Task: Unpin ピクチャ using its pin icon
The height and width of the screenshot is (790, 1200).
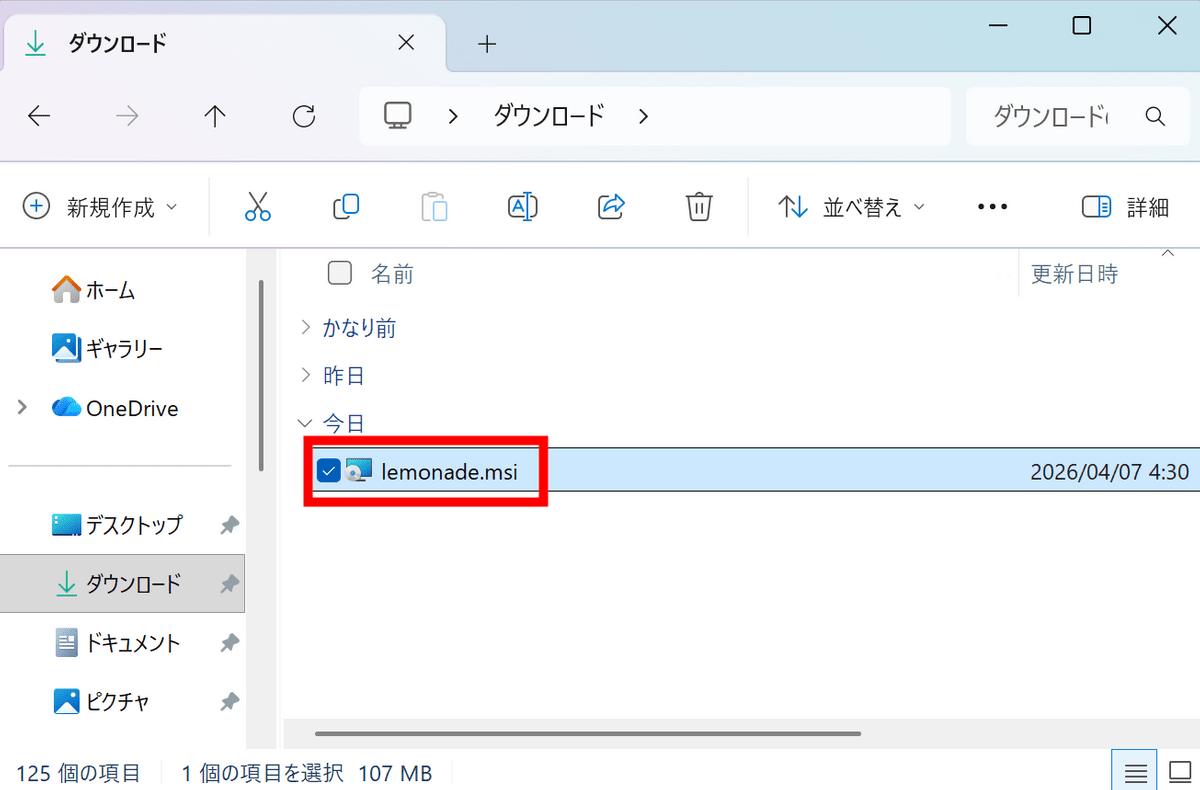Action: point(229,701)
